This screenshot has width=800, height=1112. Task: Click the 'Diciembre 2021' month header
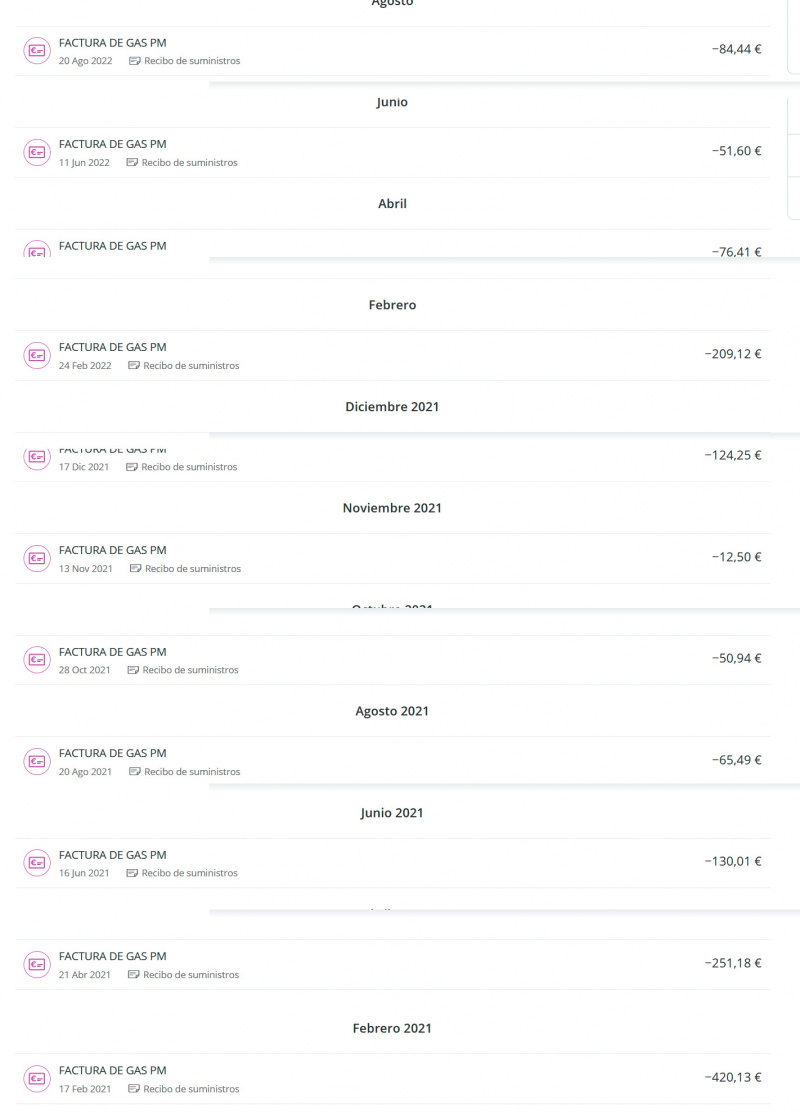392,407
